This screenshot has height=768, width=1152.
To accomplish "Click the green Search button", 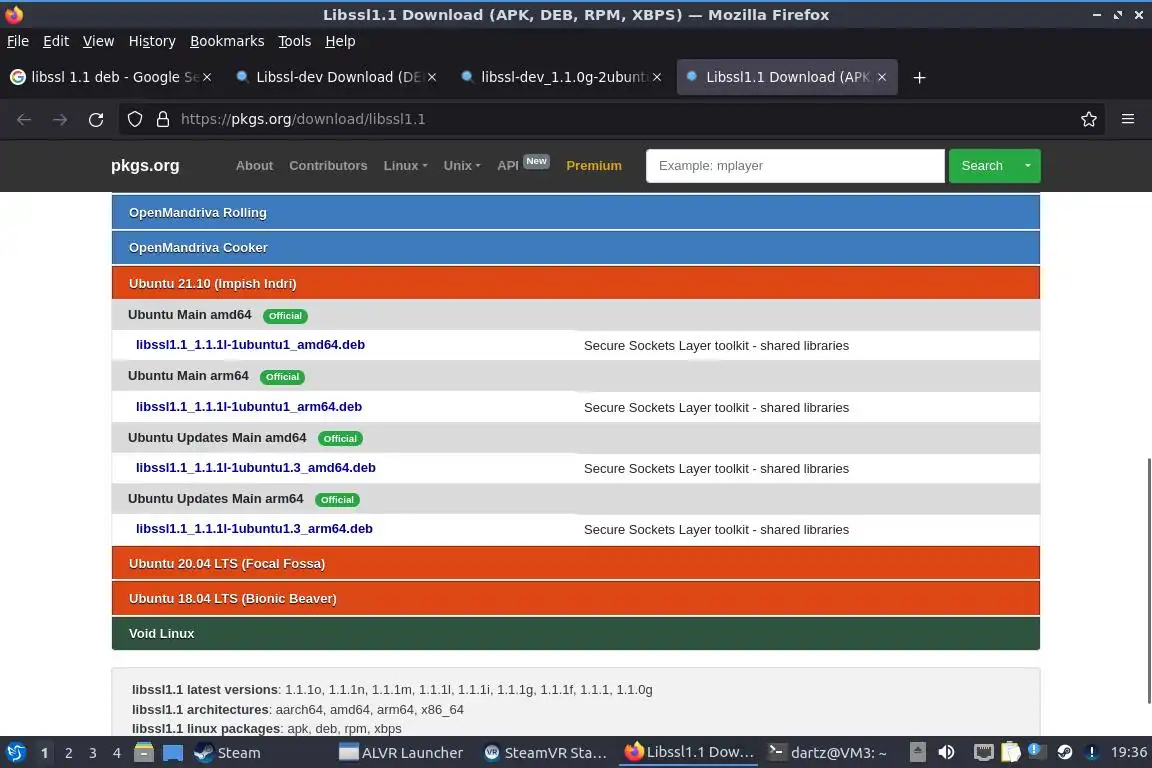I will tap(982, 165).
